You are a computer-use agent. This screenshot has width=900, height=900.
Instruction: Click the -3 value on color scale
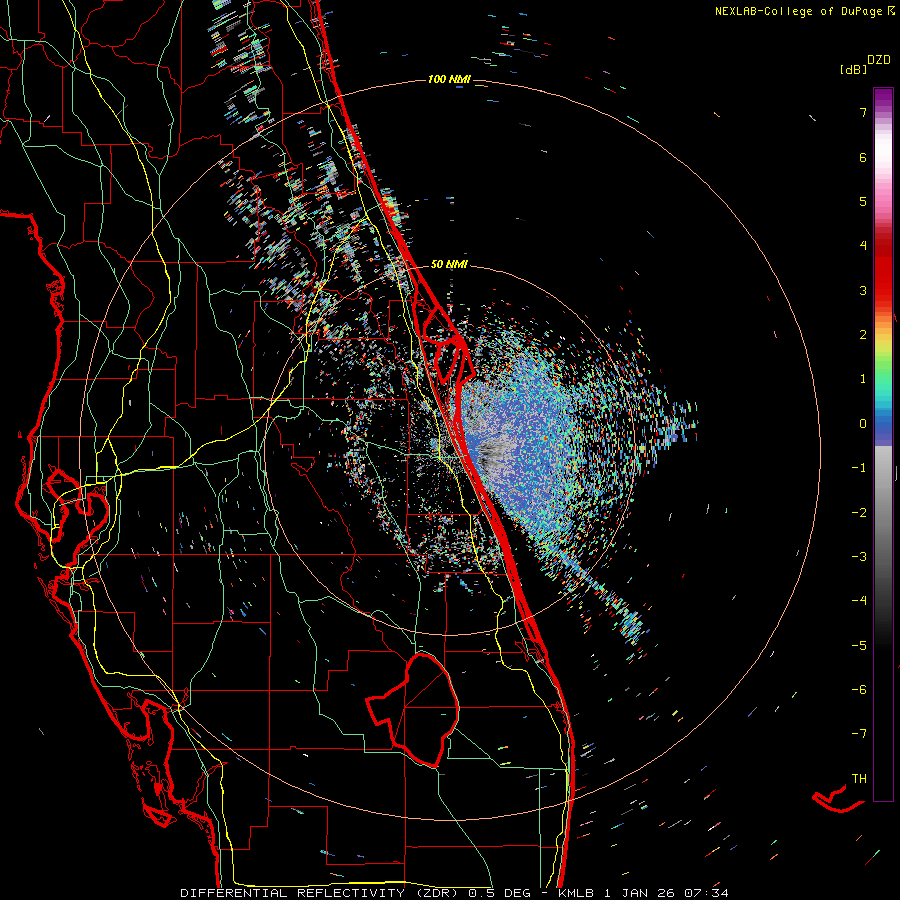tap(859, 557)
